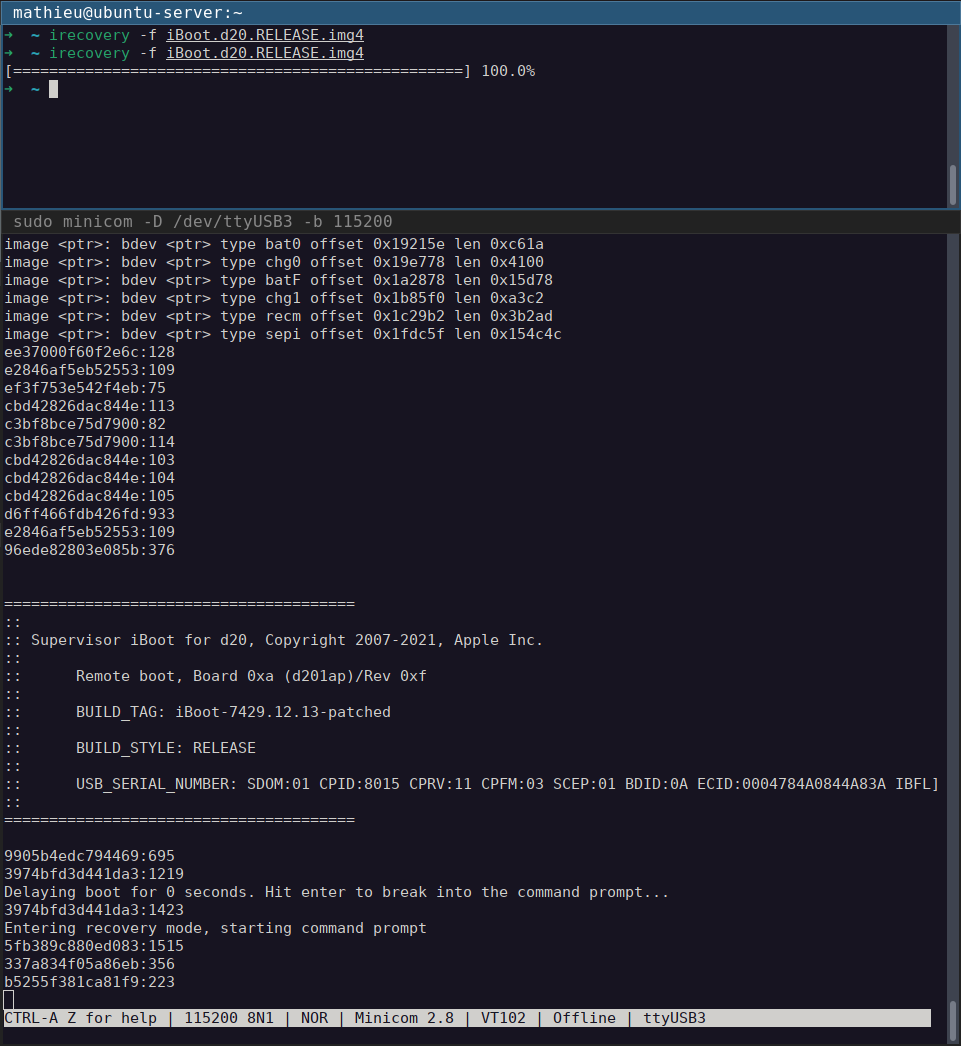
Task: Click ttyUSB3 in the status bar
Action: [673, 1018]
